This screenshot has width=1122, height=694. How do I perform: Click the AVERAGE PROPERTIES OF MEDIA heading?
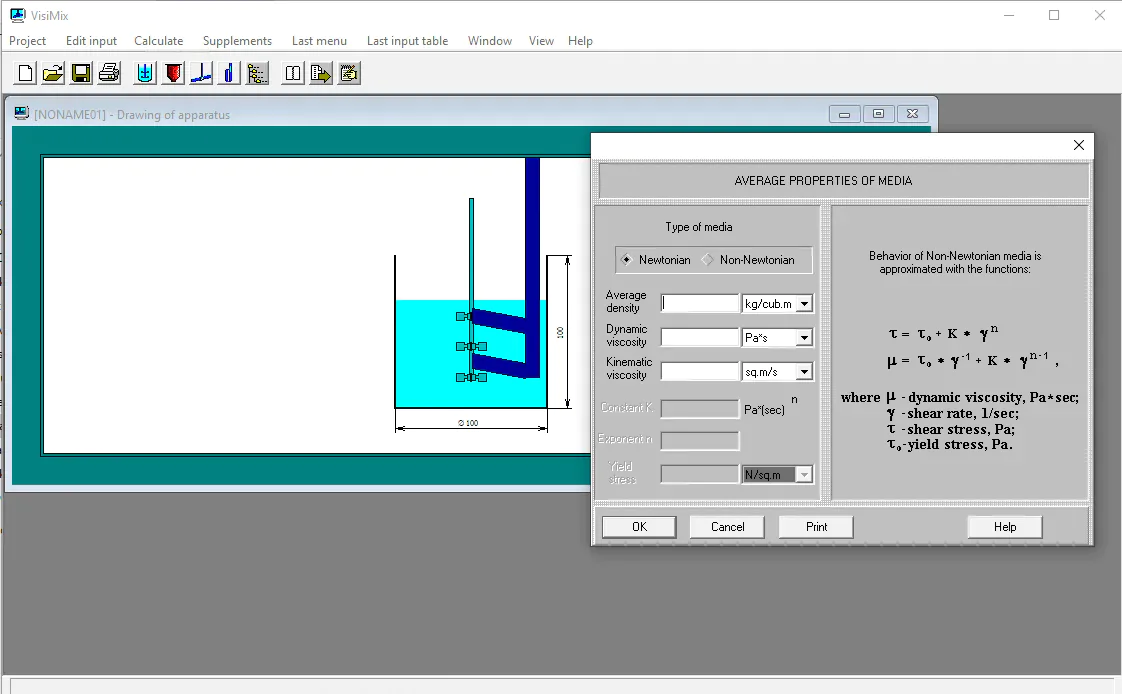(823, 181)
